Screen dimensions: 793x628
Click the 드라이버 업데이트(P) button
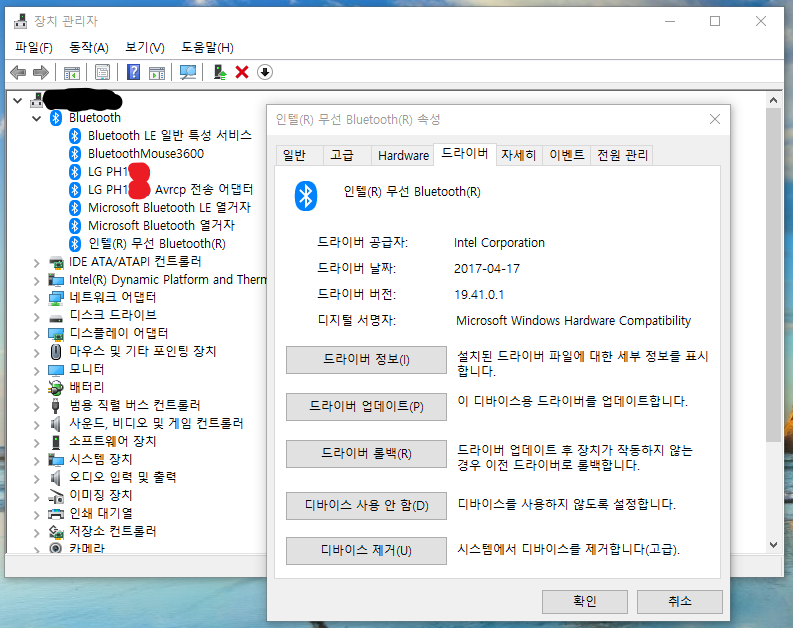point(366,407)
